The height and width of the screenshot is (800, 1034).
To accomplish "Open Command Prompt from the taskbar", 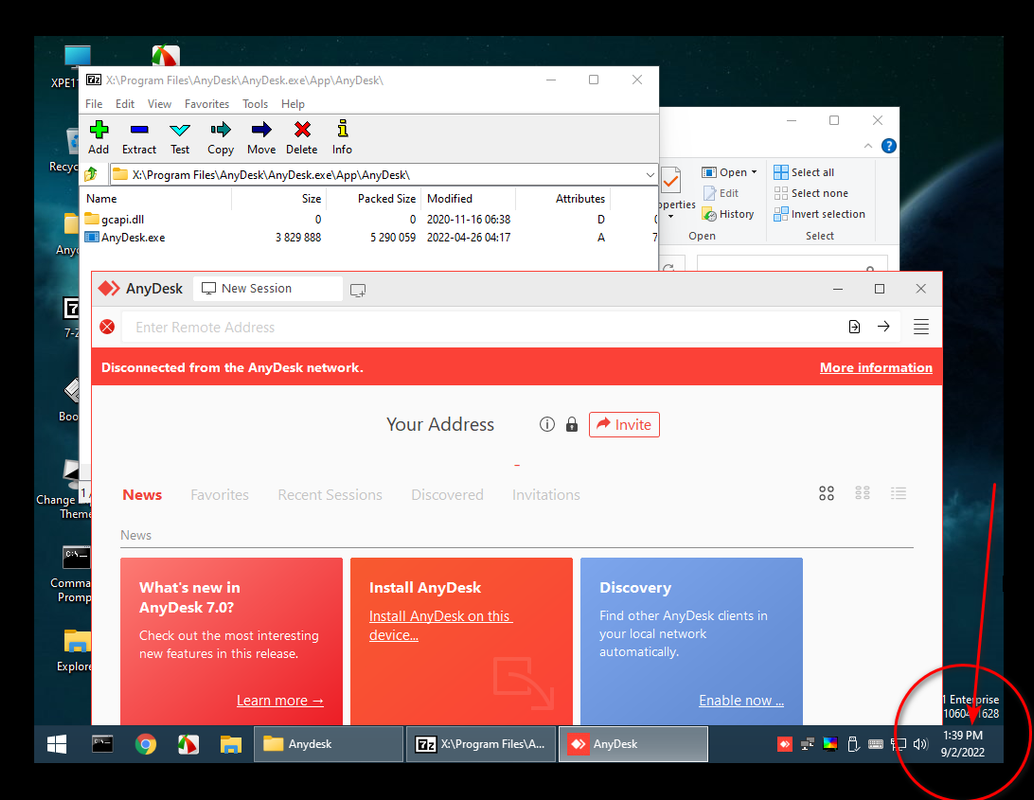I will [102, 744].
